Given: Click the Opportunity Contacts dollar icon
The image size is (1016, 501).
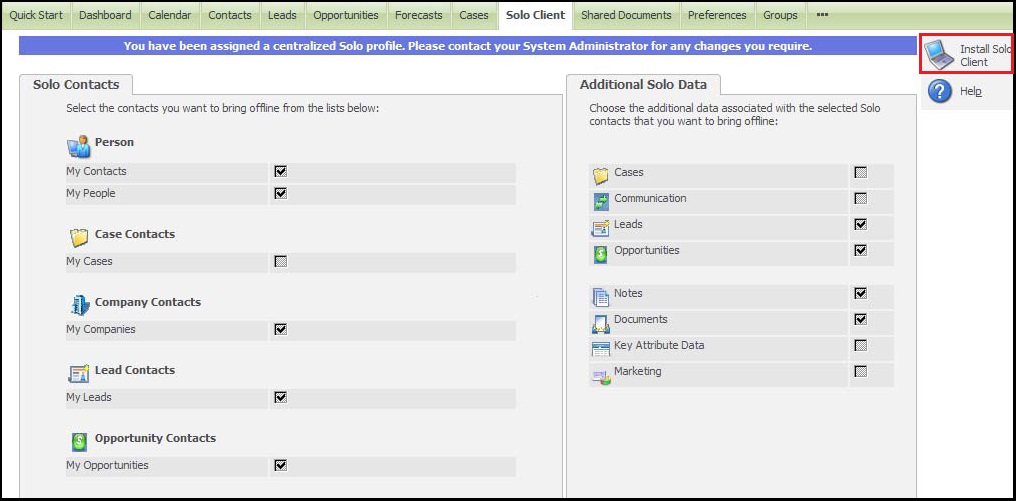Looking at the screenshot, I should [x=79, y=441].
